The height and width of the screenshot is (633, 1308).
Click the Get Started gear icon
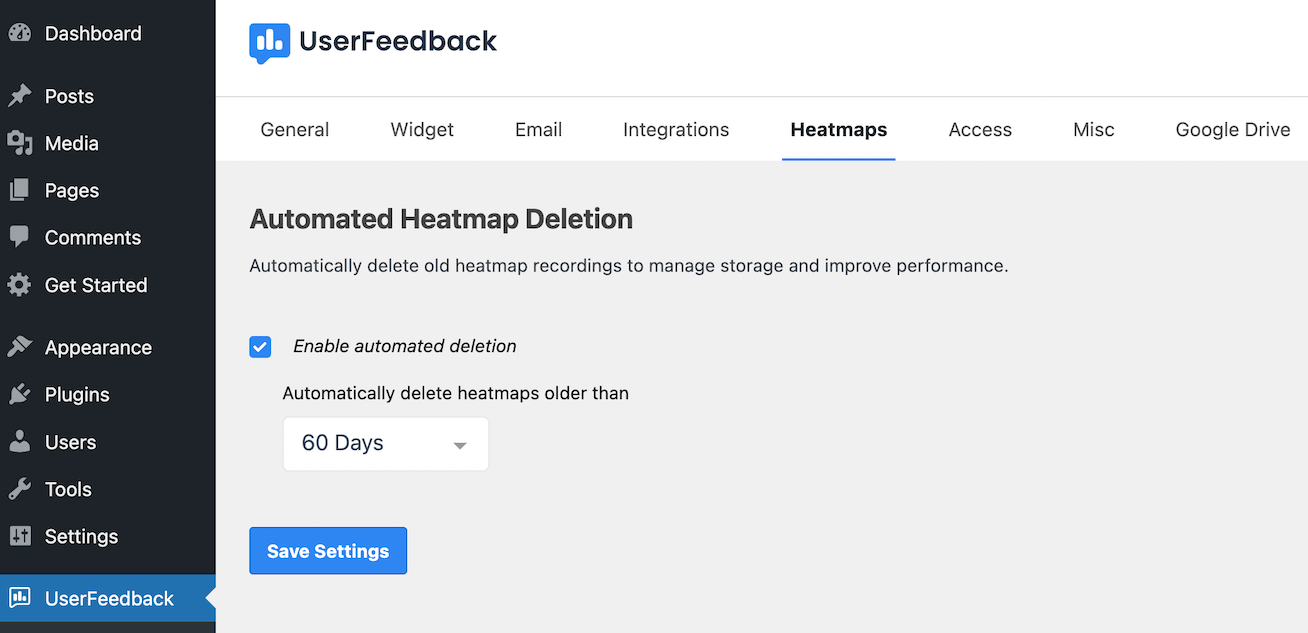pyautogui.click(x=21, y=284)
